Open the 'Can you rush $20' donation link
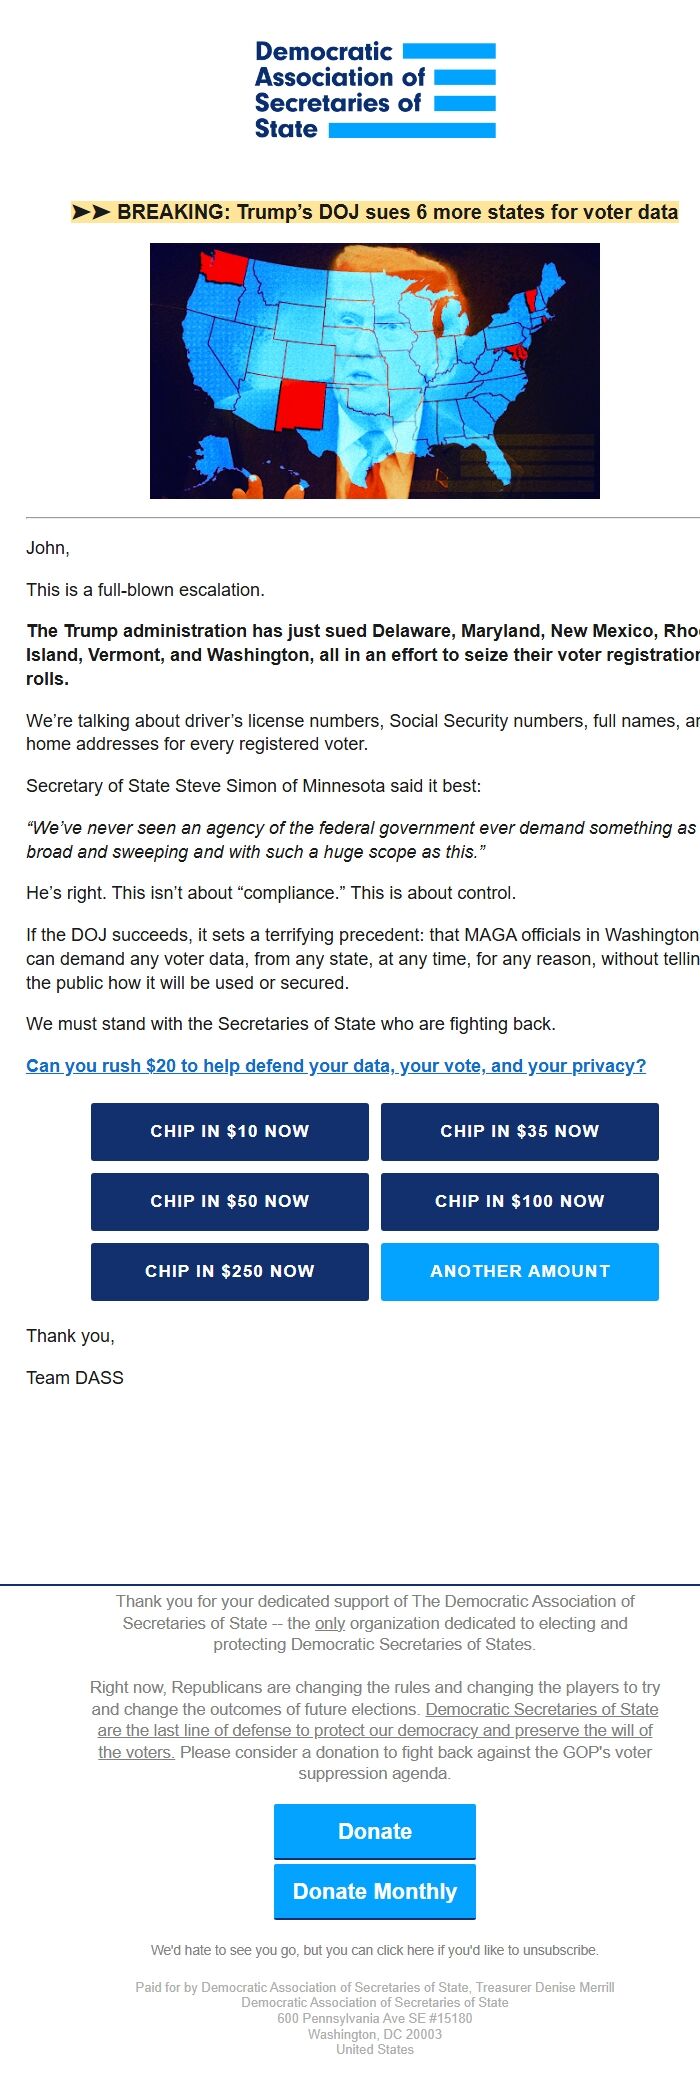 coord(336,1065)
